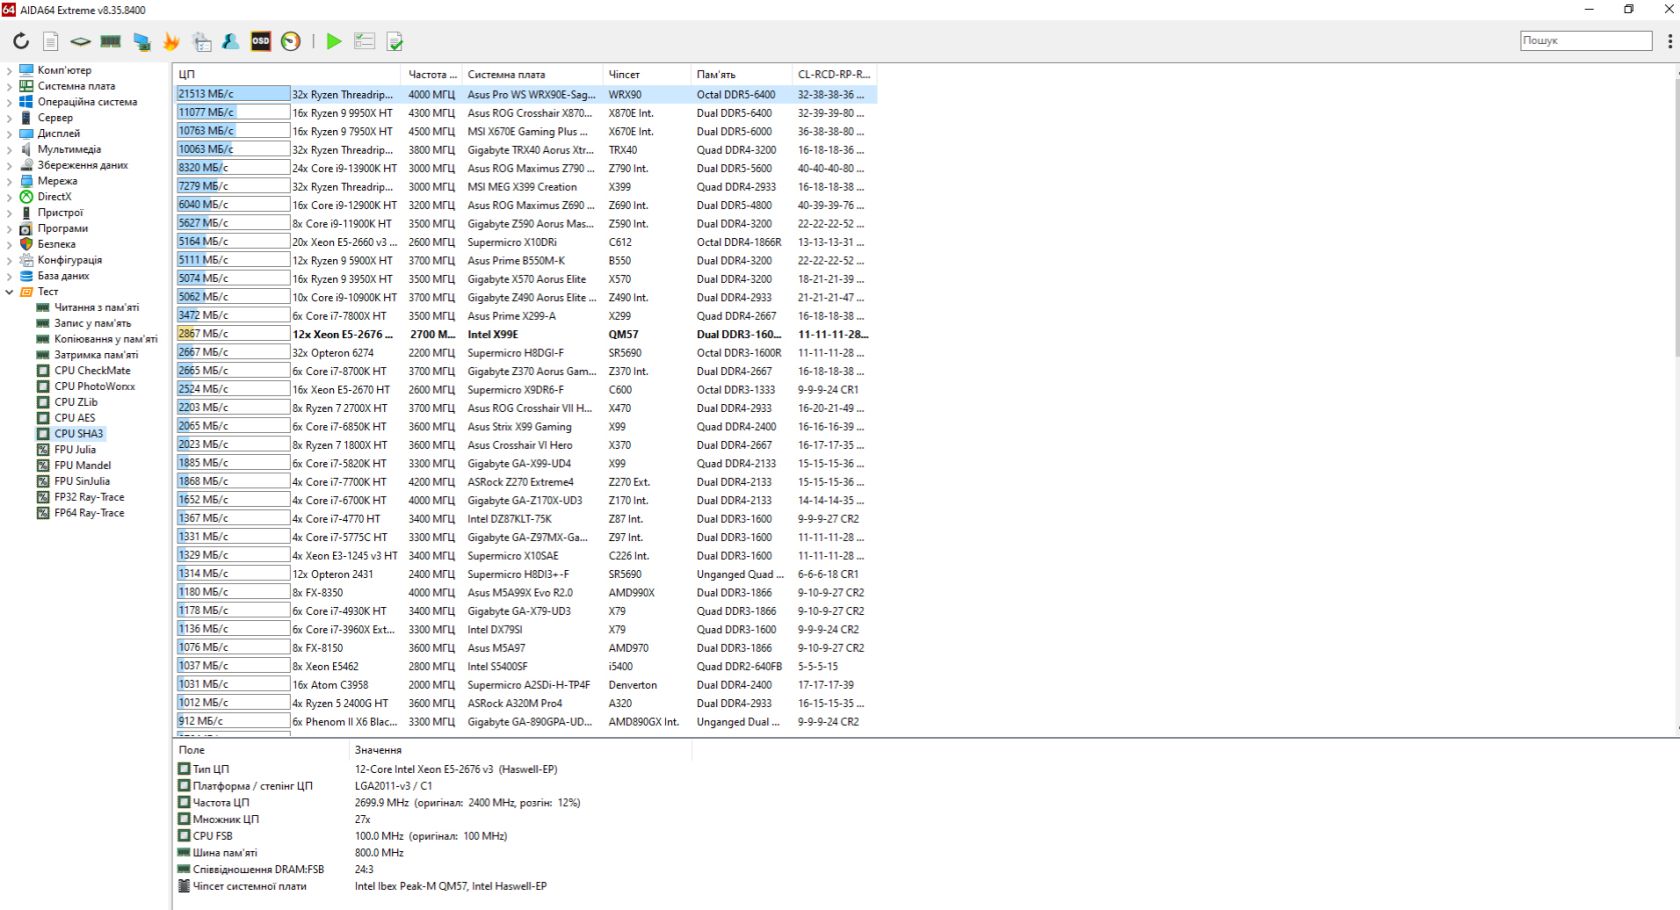This screenshot has width=1680, height=910.
Task: Launch the RAM memory benchmark toolbar icon
Action: click(111, 41)
